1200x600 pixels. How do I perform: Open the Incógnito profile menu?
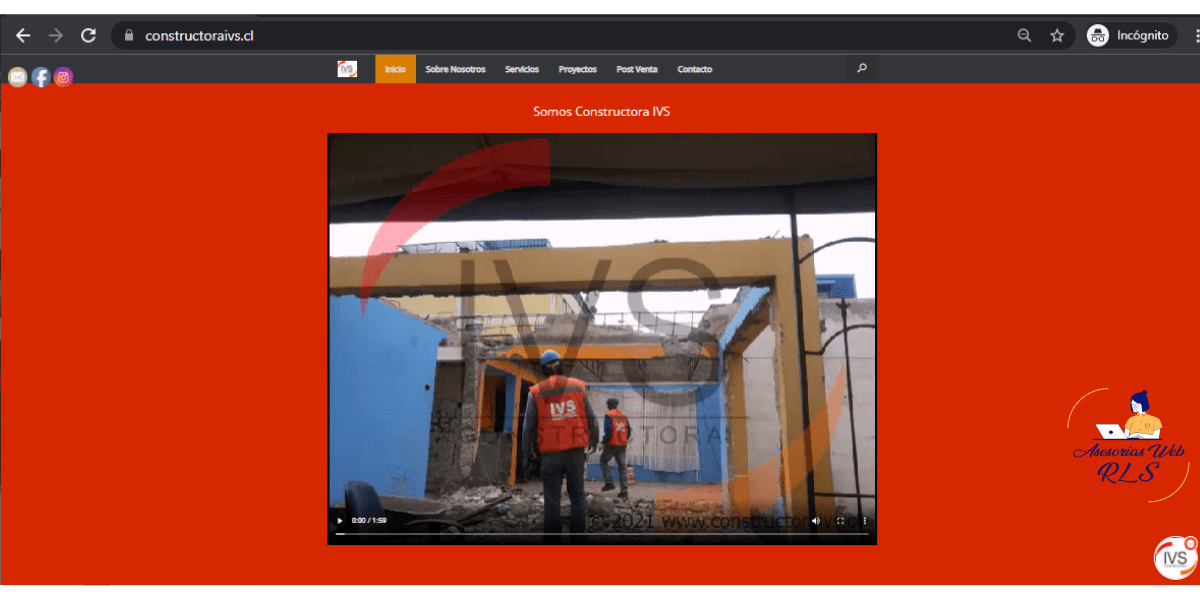point(1128,35)
